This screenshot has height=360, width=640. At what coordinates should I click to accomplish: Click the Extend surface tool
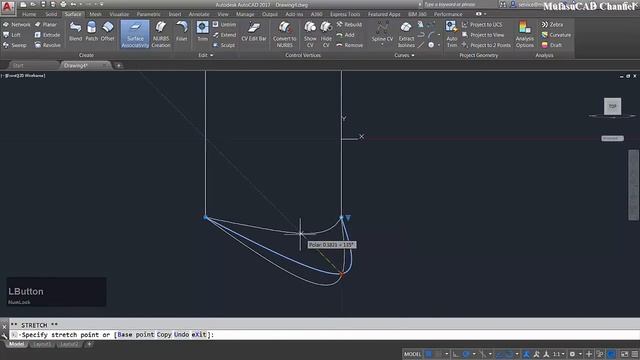[x=224, y=35]
